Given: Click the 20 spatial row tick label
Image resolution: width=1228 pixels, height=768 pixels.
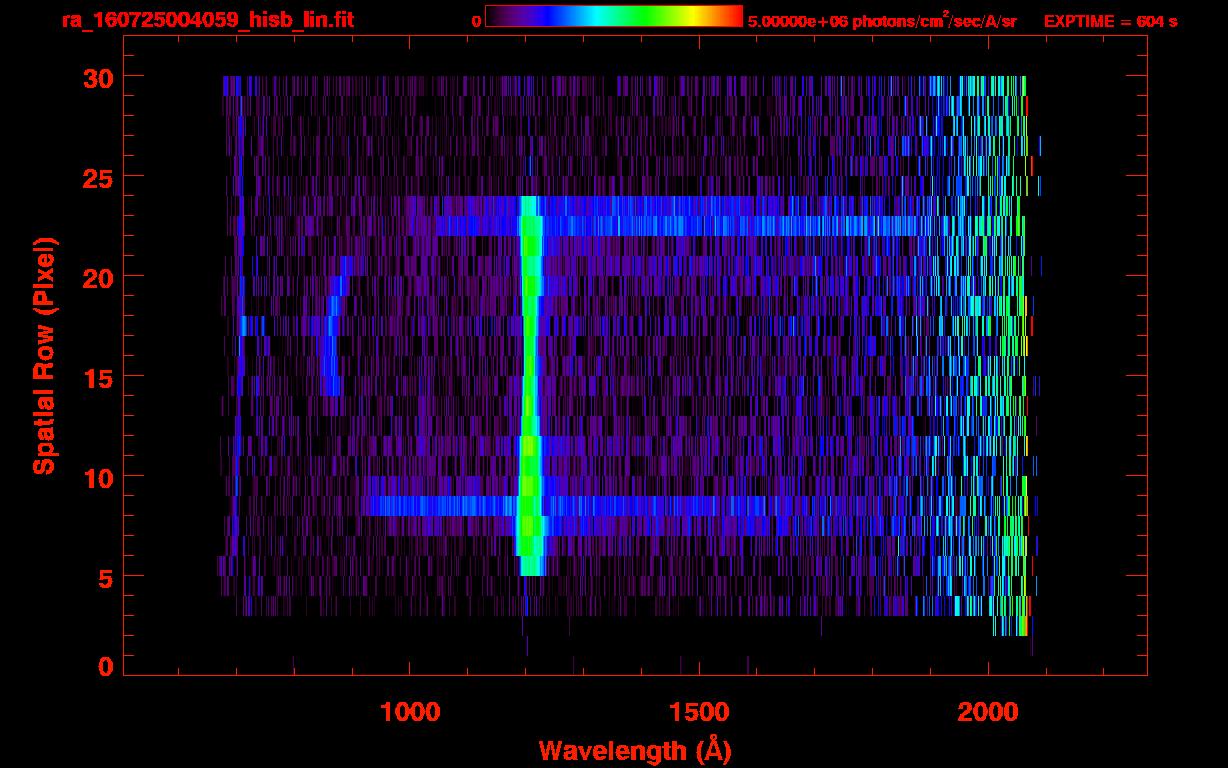Looking at the screenshot, I should [98, 277].
